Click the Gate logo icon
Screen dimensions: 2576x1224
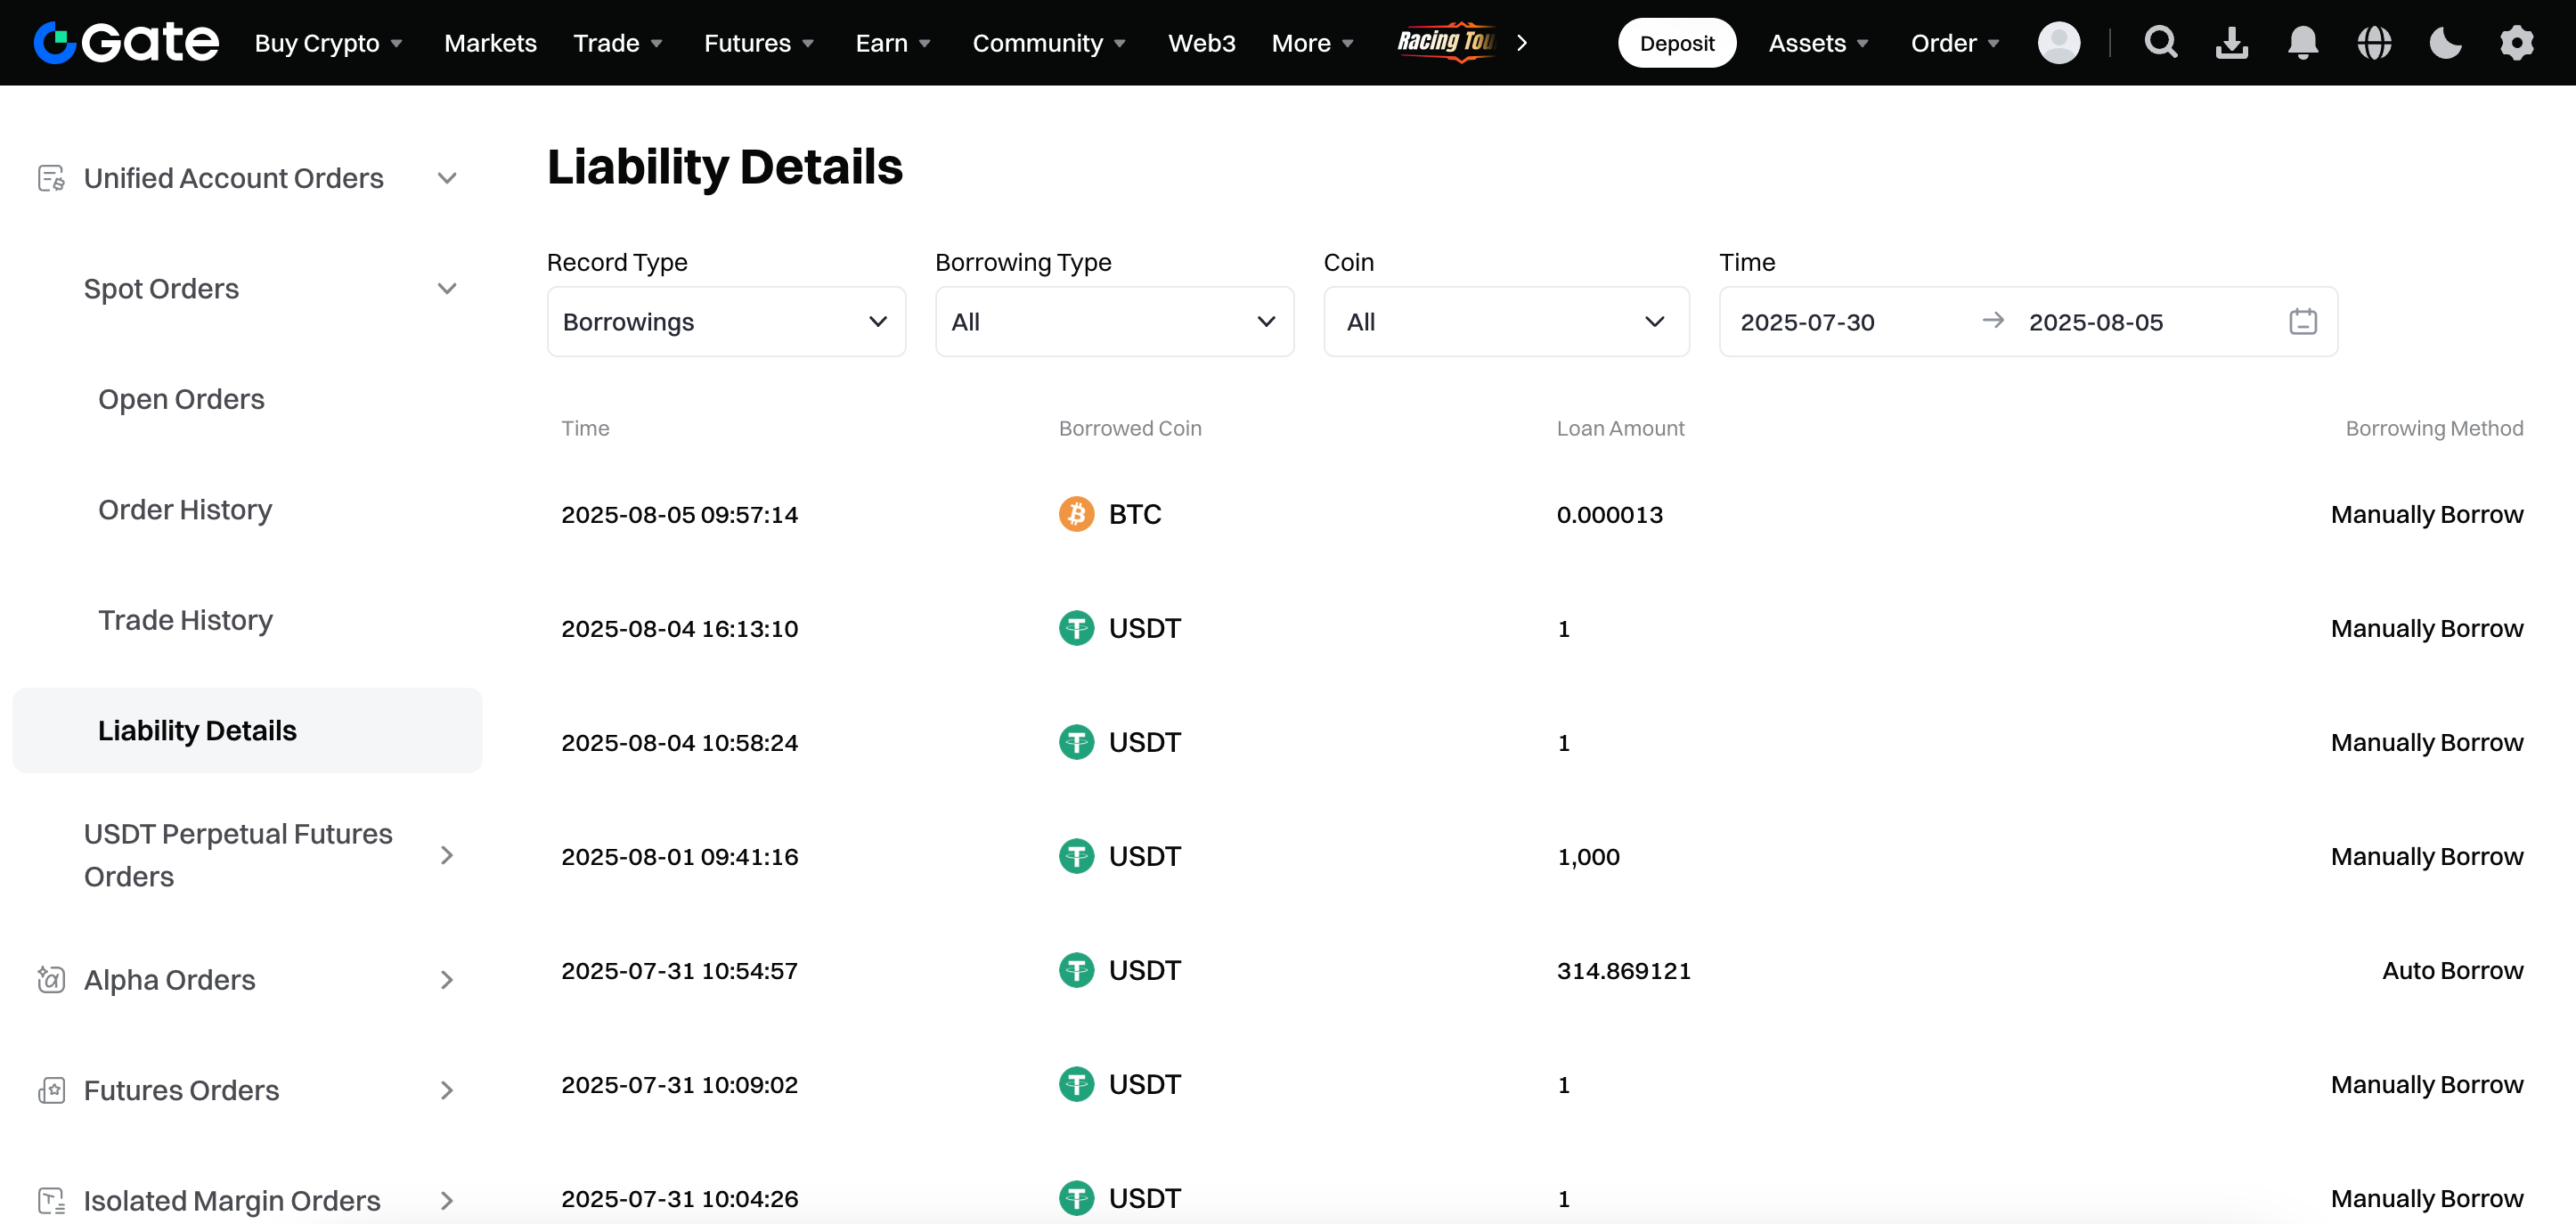55,43
